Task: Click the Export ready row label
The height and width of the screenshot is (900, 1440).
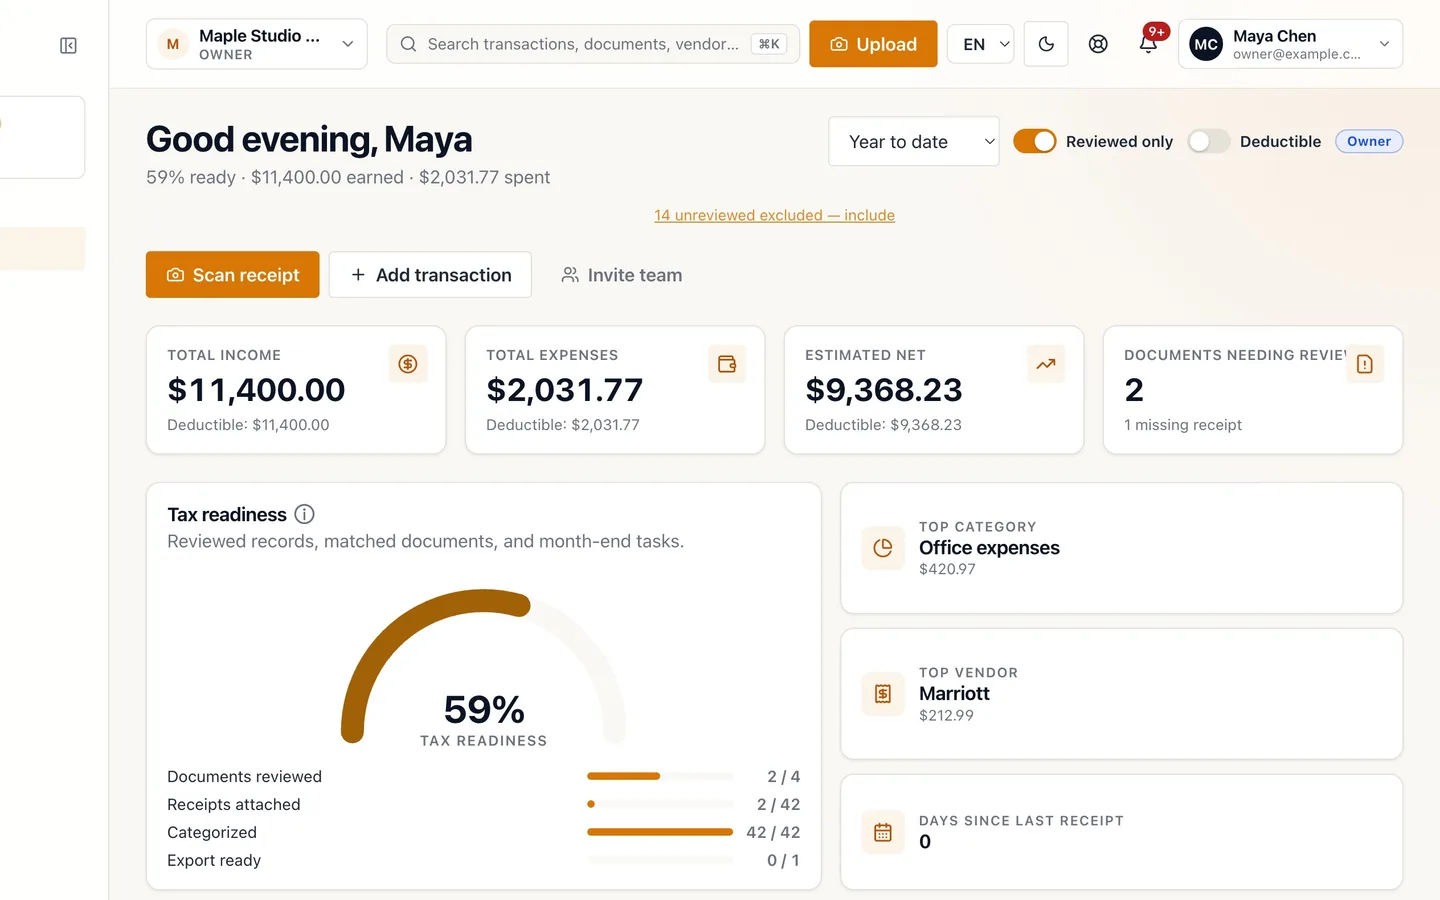Action: click(214, 860)
